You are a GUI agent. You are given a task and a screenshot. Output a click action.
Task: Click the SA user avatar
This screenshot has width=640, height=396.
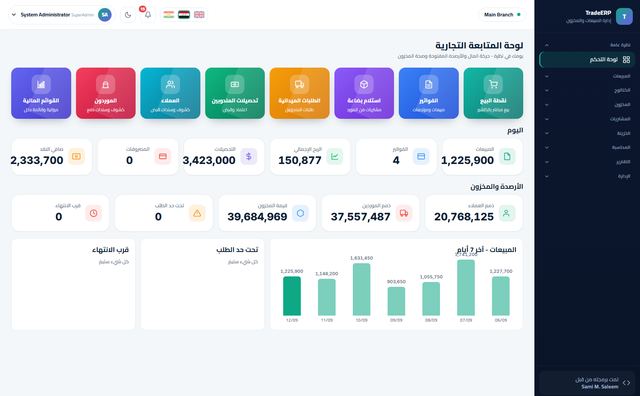click(x=105, y=15)
